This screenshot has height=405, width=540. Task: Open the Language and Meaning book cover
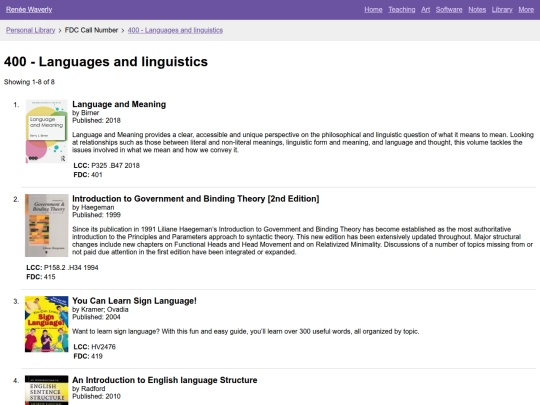(46, 132)
